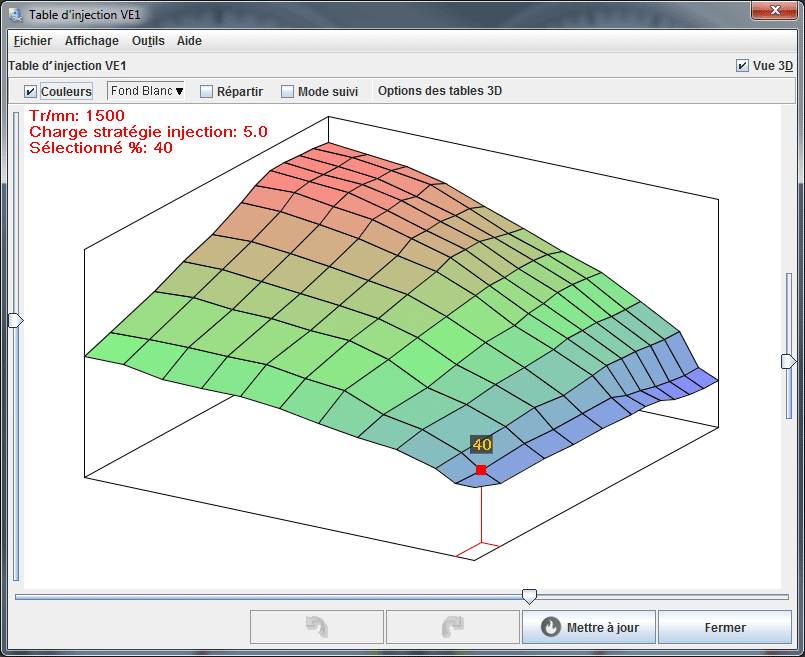Screen dimensions: 805x657
Task: Click the redo arrow button
Action: 452,627
